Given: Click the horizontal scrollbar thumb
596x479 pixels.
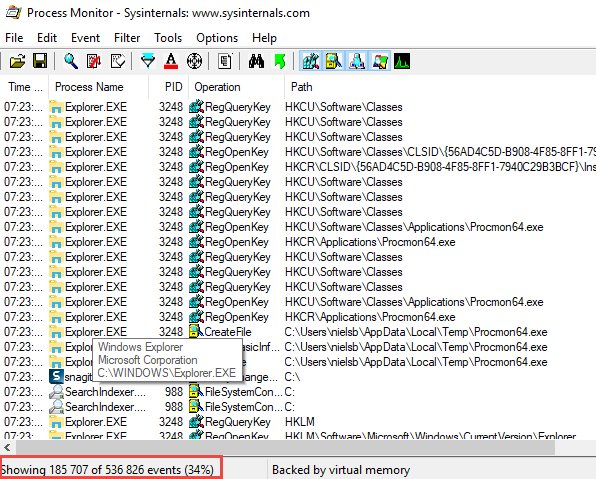Looking at the screenshot, I should 285,447.
